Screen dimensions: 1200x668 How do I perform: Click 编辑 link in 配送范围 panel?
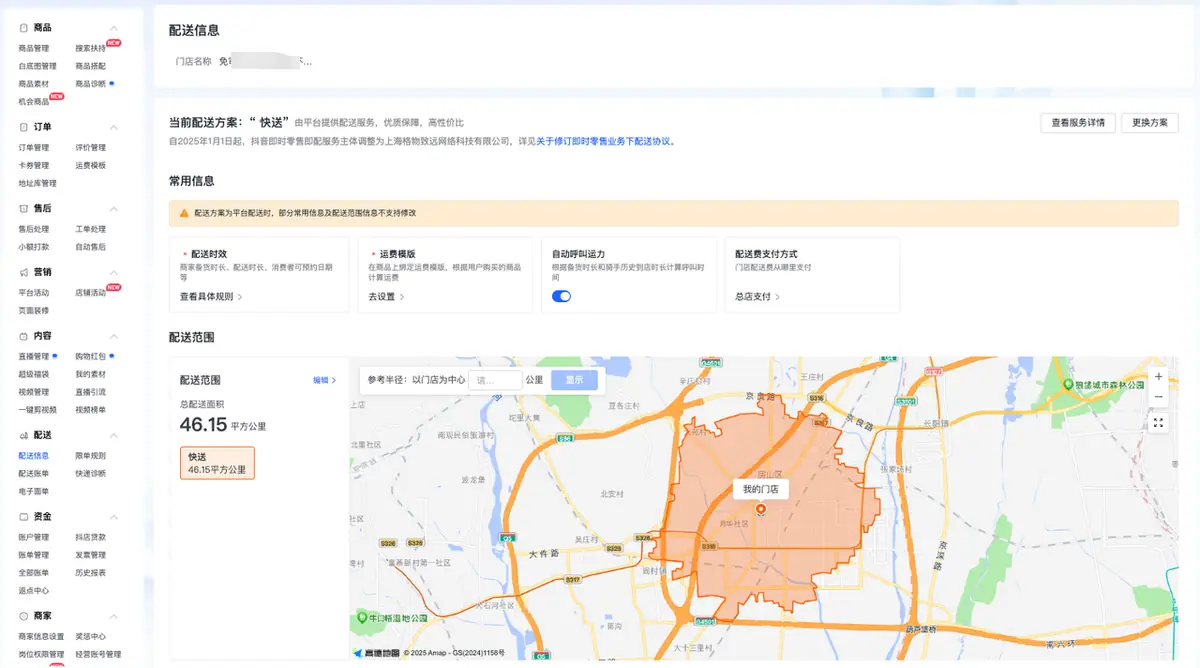coord(325,380)
